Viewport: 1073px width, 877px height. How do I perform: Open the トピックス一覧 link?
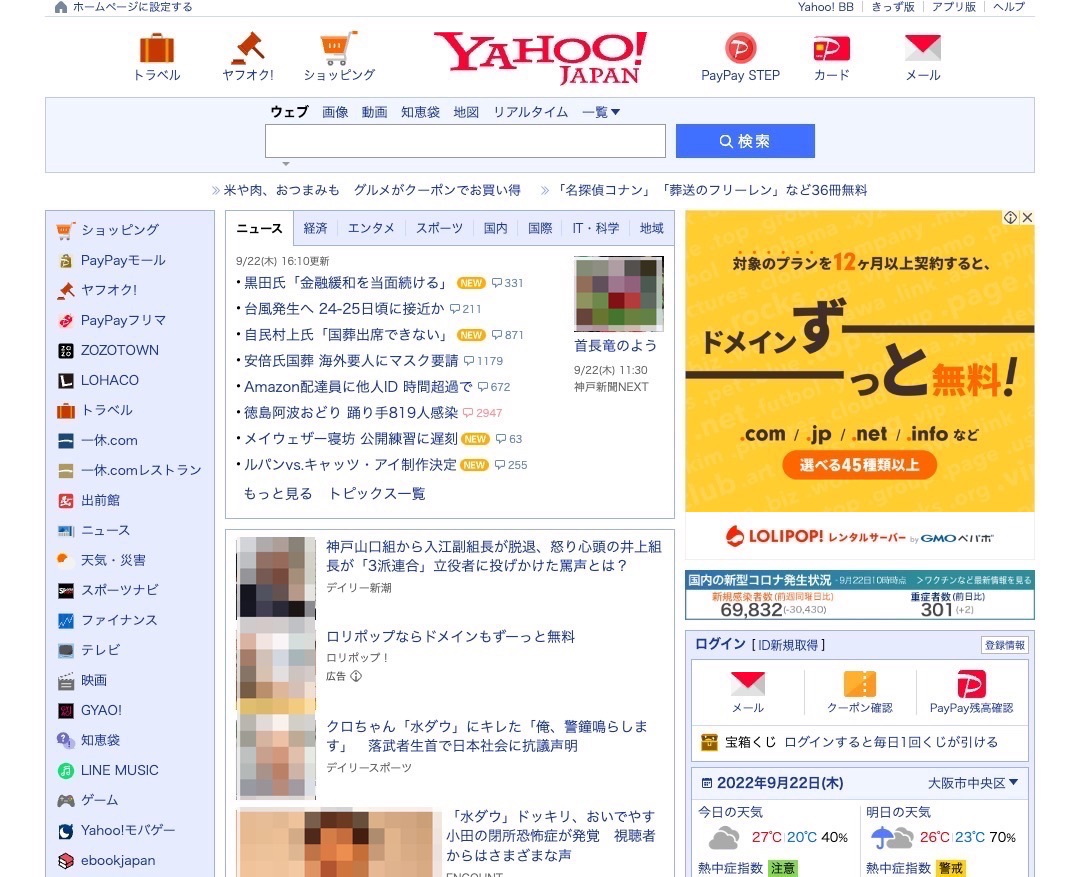pyautogui.click(x=377, y=494)
